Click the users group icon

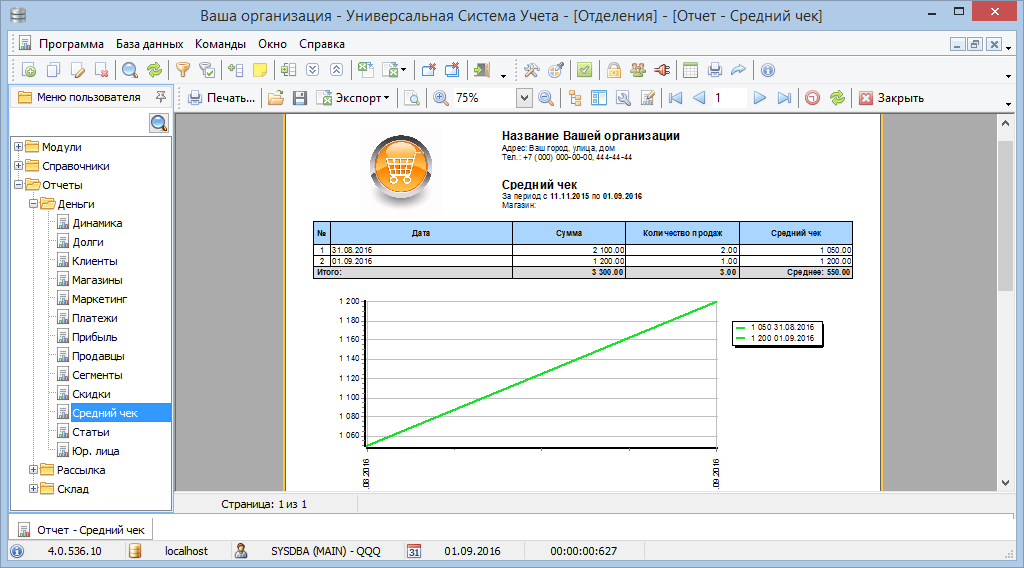point(638,70)
